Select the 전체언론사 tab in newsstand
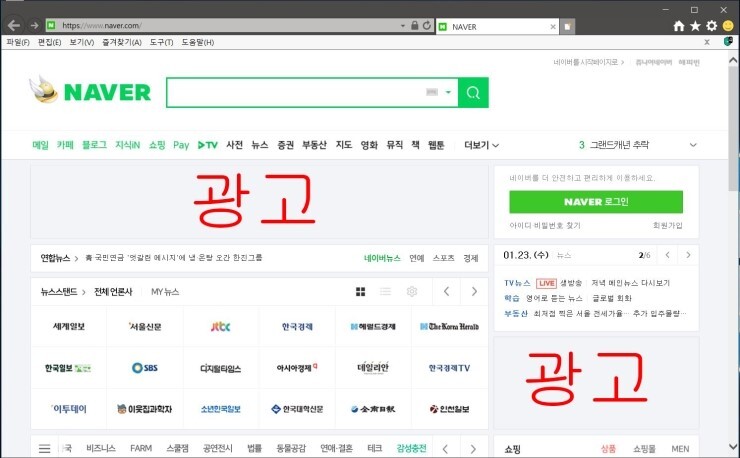The image size is (740, 458). (x=113, y=292)
